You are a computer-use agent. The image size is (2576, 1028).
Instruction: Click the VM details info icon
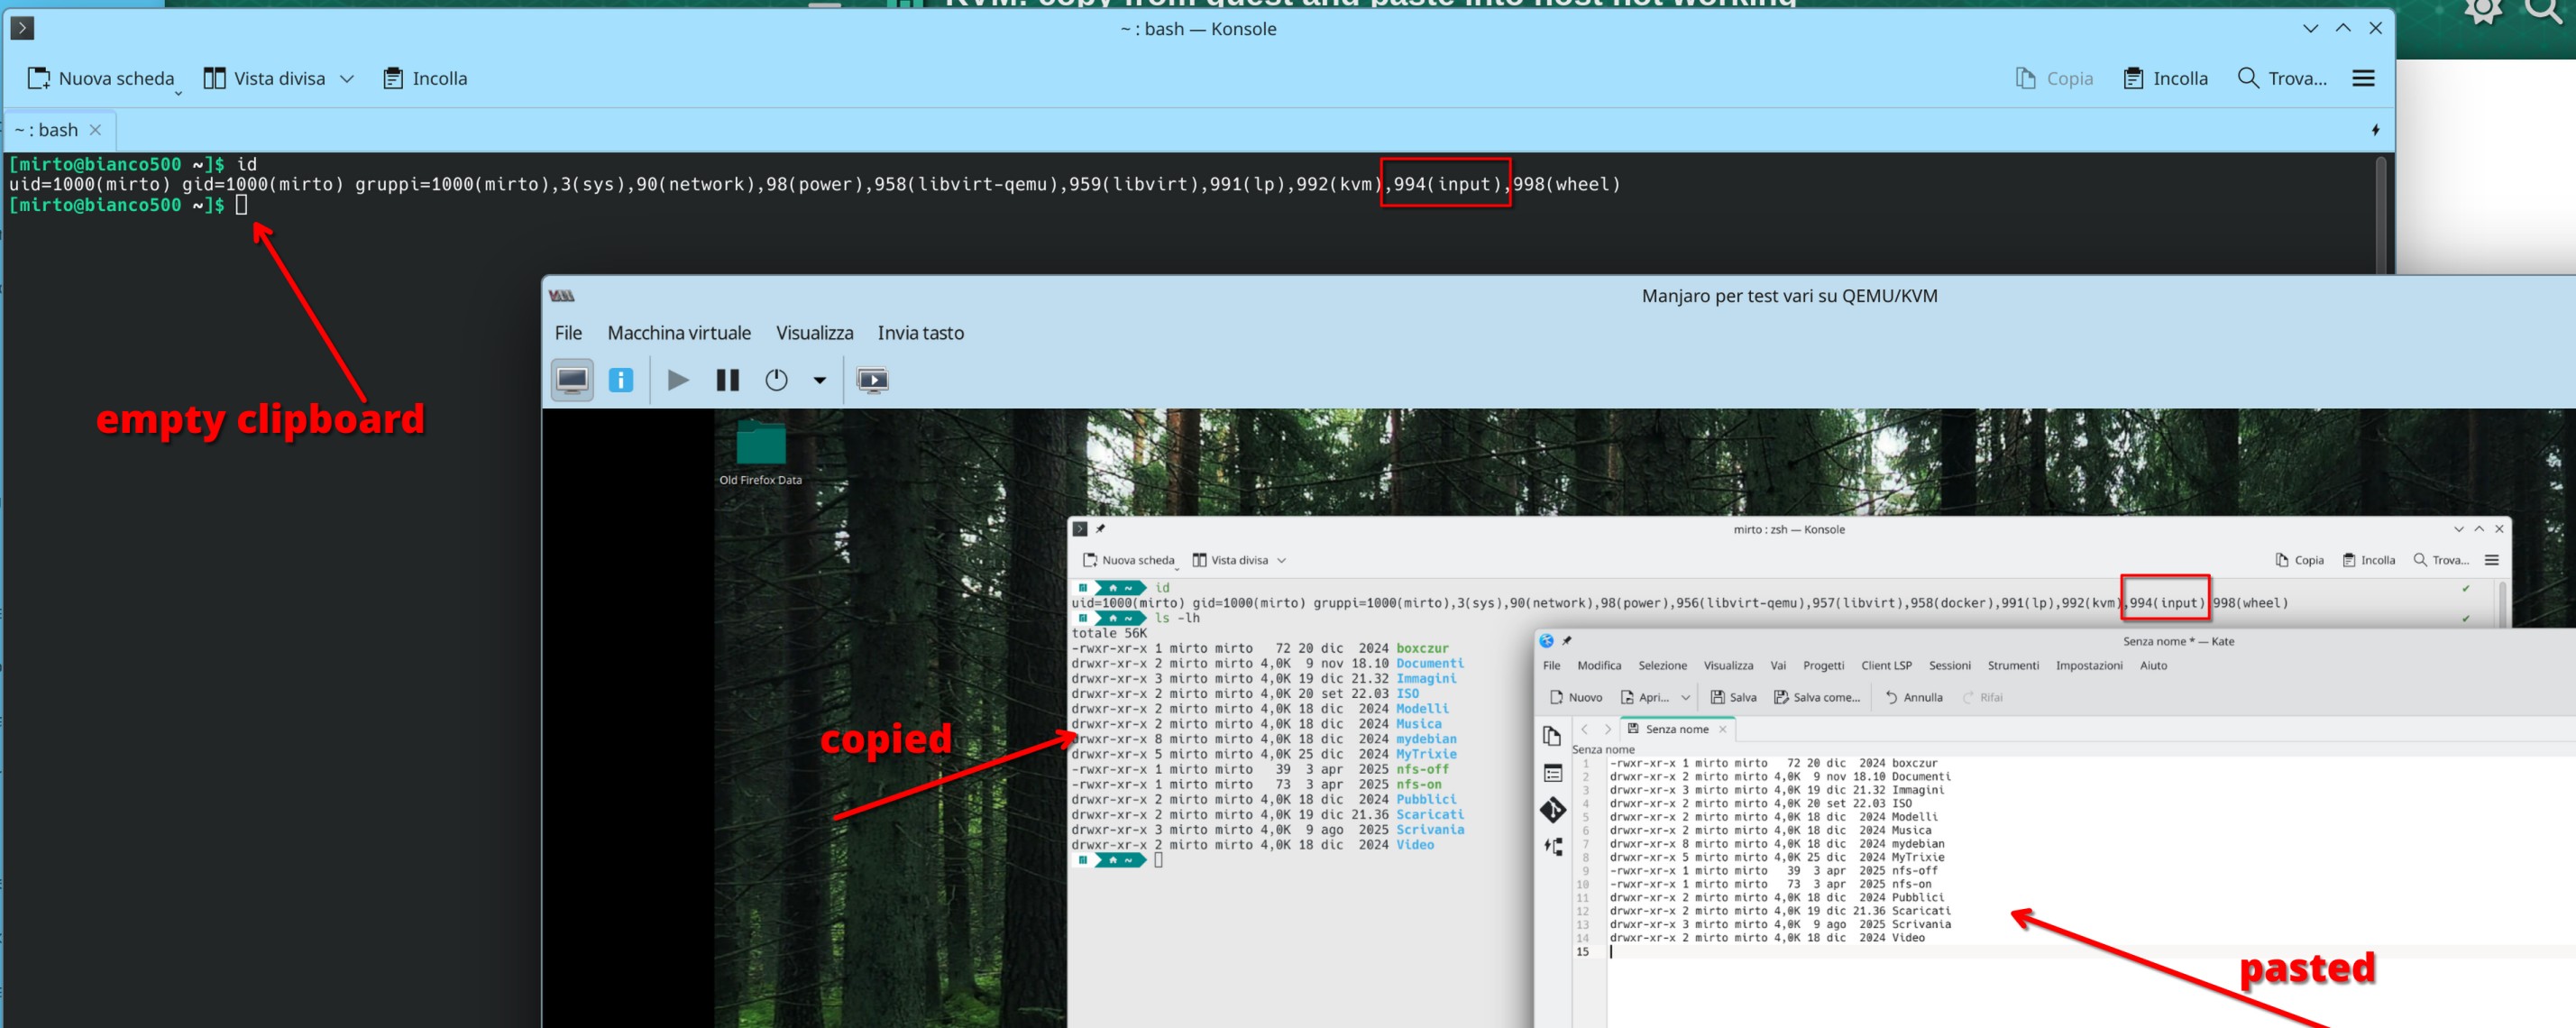coord(620,380)
